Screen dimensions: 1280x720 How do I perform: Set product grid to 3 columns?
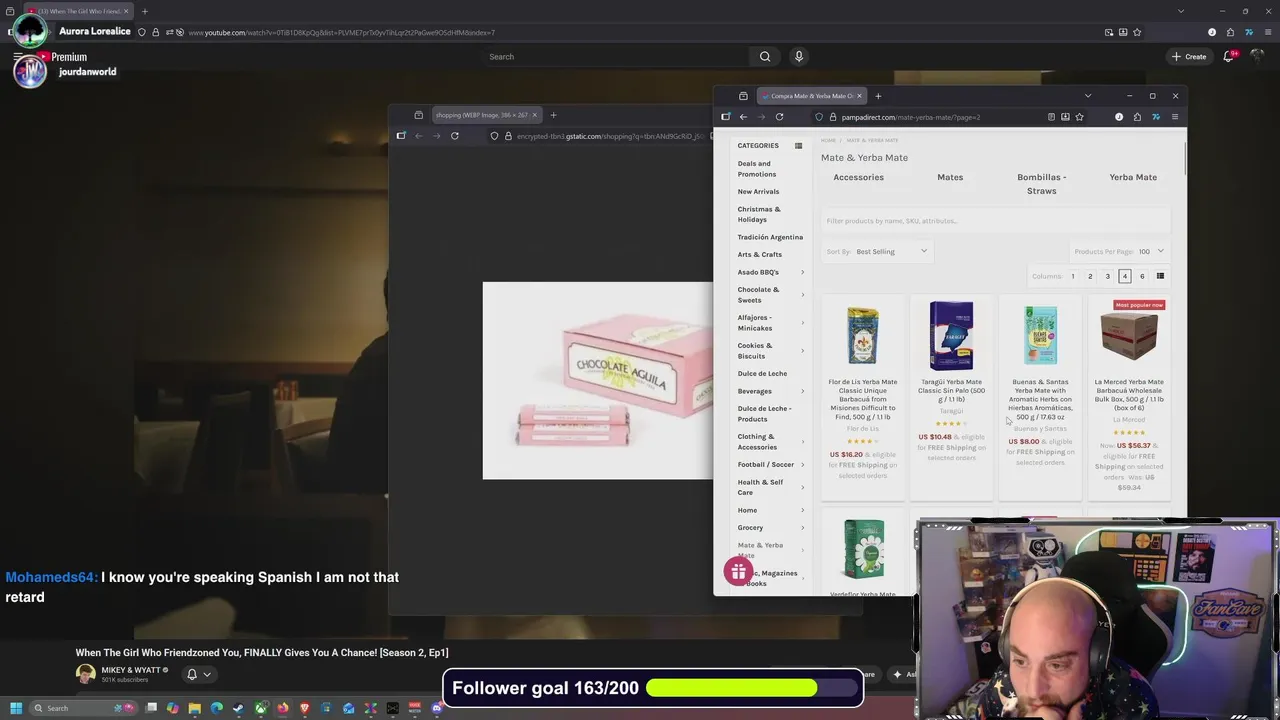click(x=1107, y=276)
